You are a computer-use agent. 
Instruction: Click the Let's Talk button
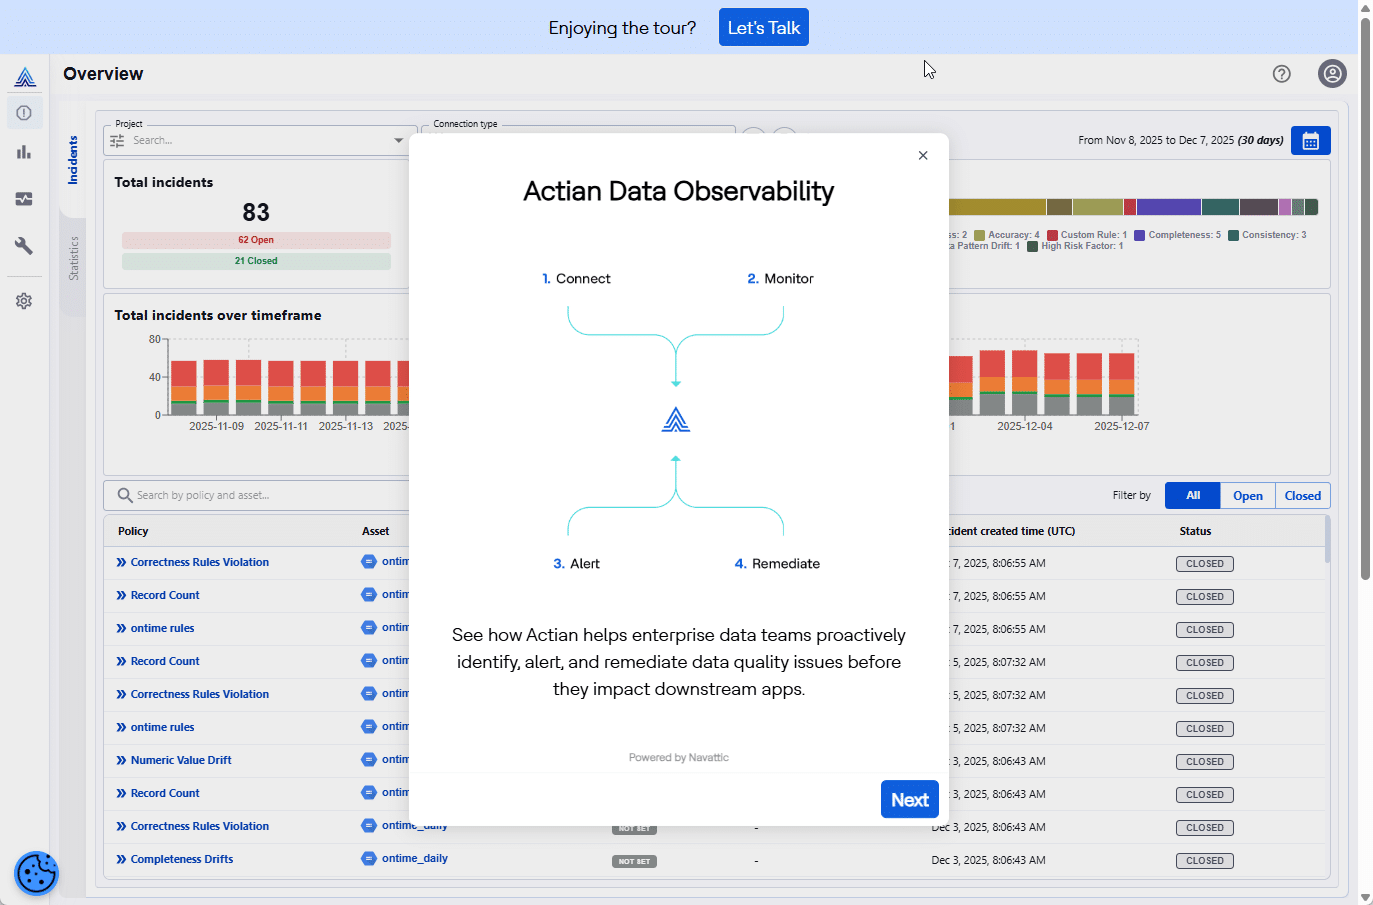(764, 28)
